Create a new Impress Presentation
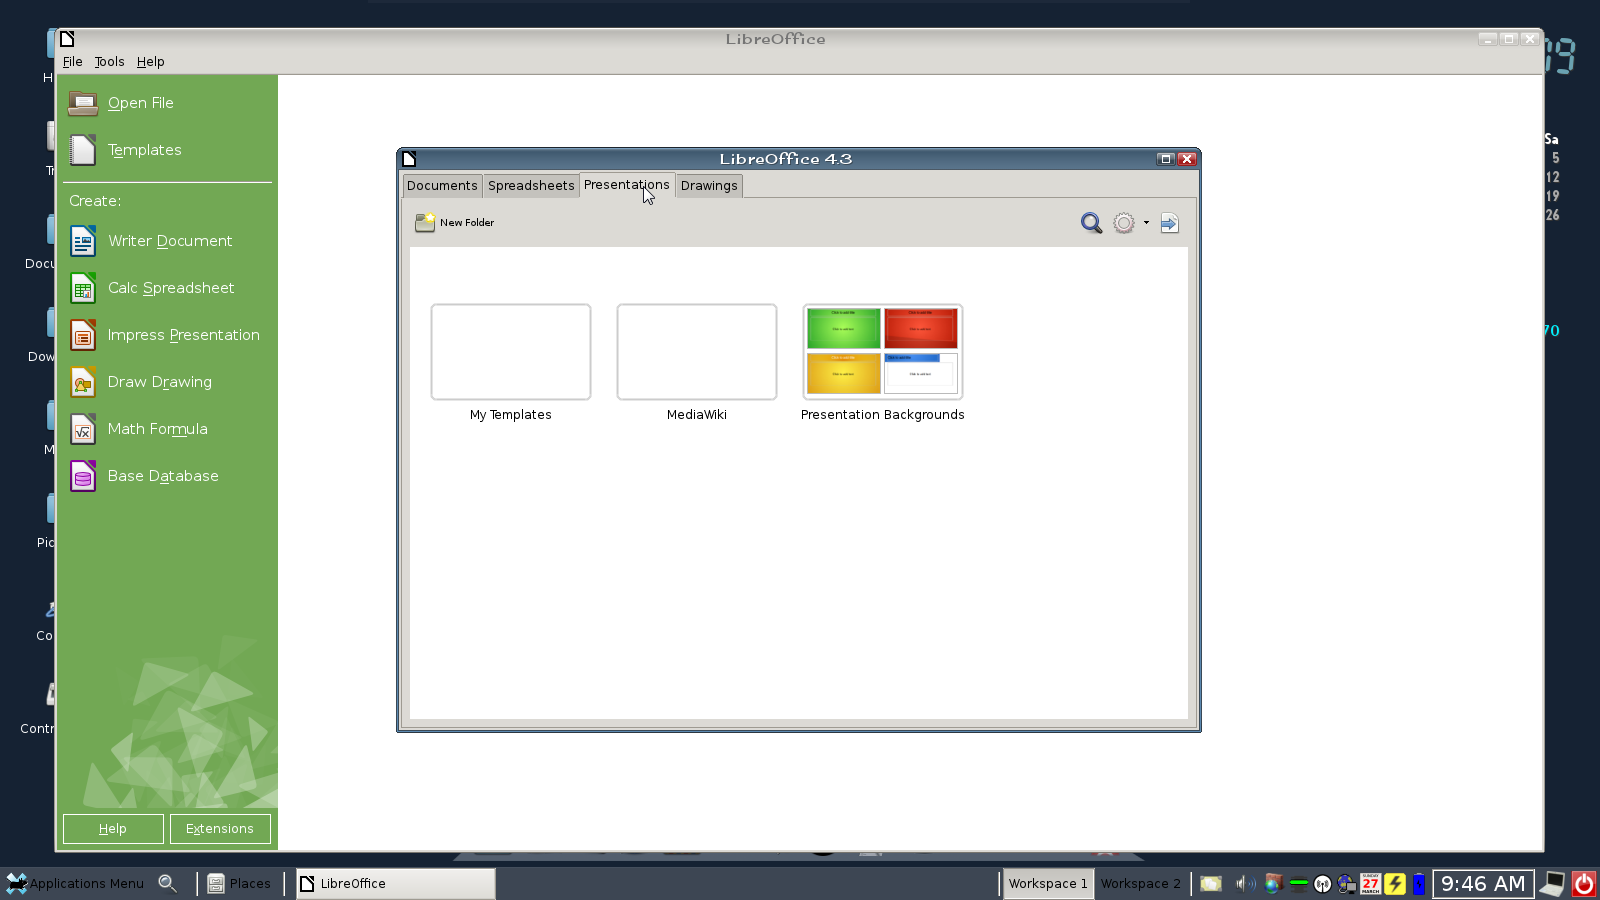Screen dimensions: 1600x900 coord(165,335)
